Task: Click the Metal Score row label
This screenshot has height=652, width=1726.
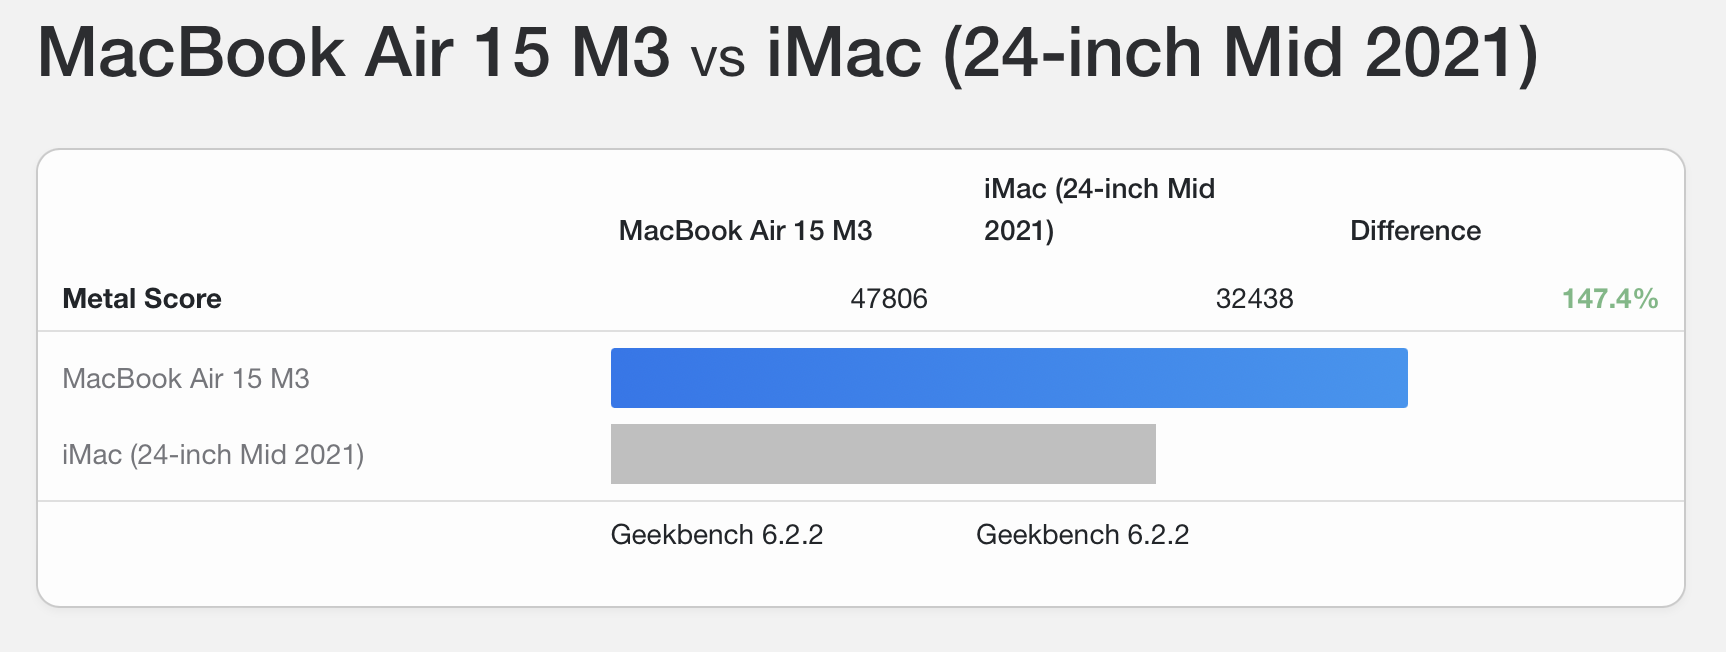Action: (x=142, y=299)
